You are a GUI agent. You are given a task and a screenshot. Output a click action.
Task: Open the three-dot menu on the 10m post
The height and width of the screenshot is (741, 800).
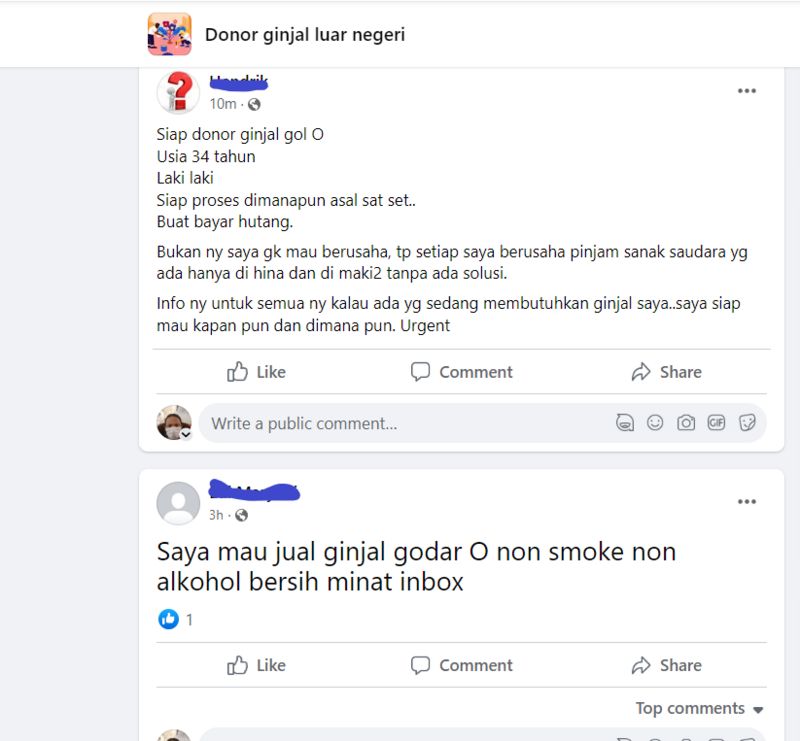tap(746, 91)
